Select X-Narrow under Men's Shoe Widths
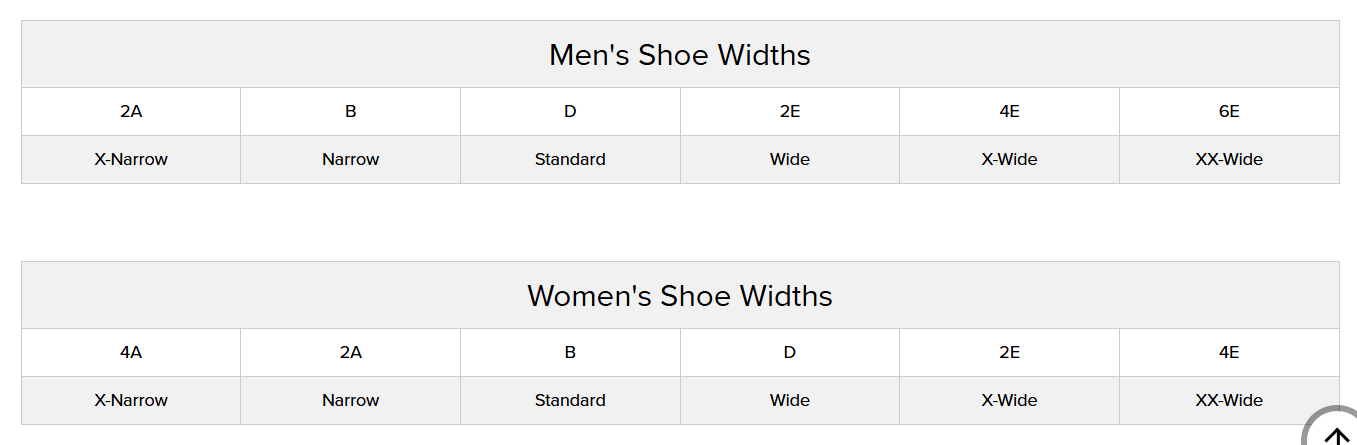This screenshot has width=1357, height=445. 131,160
